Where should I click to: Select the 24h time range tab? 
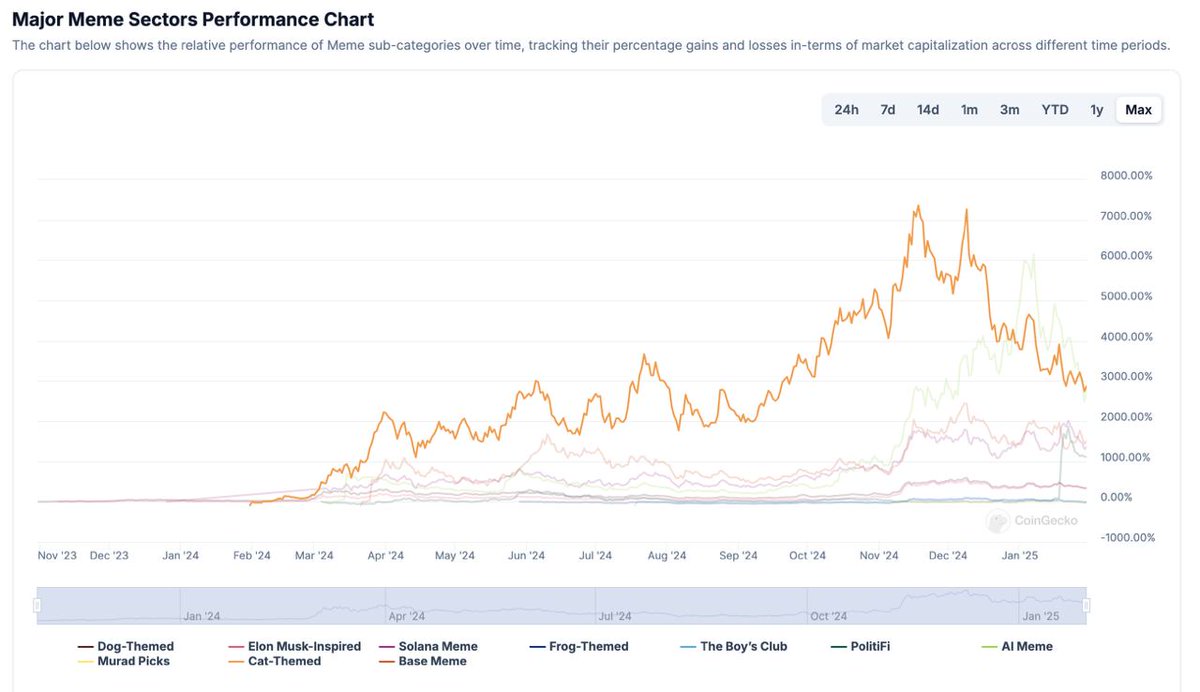coord(846,110)
